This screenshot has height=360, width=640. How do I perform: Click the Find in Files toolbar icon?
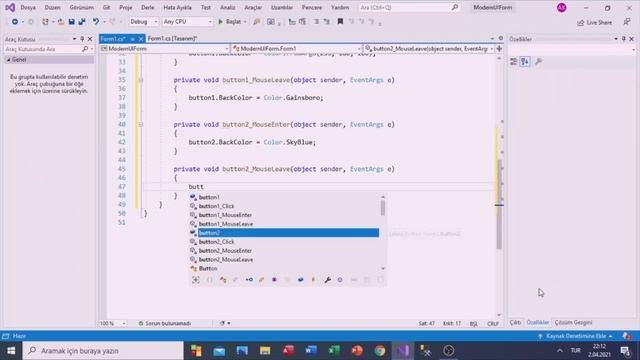tap(256, 22)
